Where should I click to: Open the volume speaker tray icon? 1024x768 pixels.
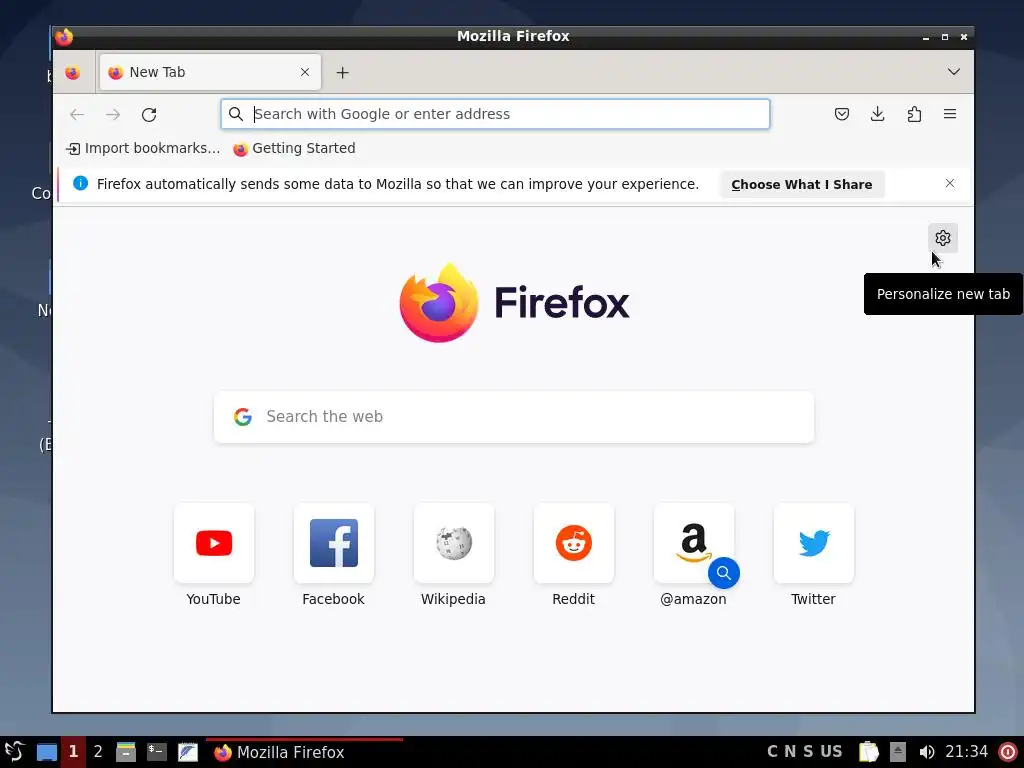pos(927,752)
